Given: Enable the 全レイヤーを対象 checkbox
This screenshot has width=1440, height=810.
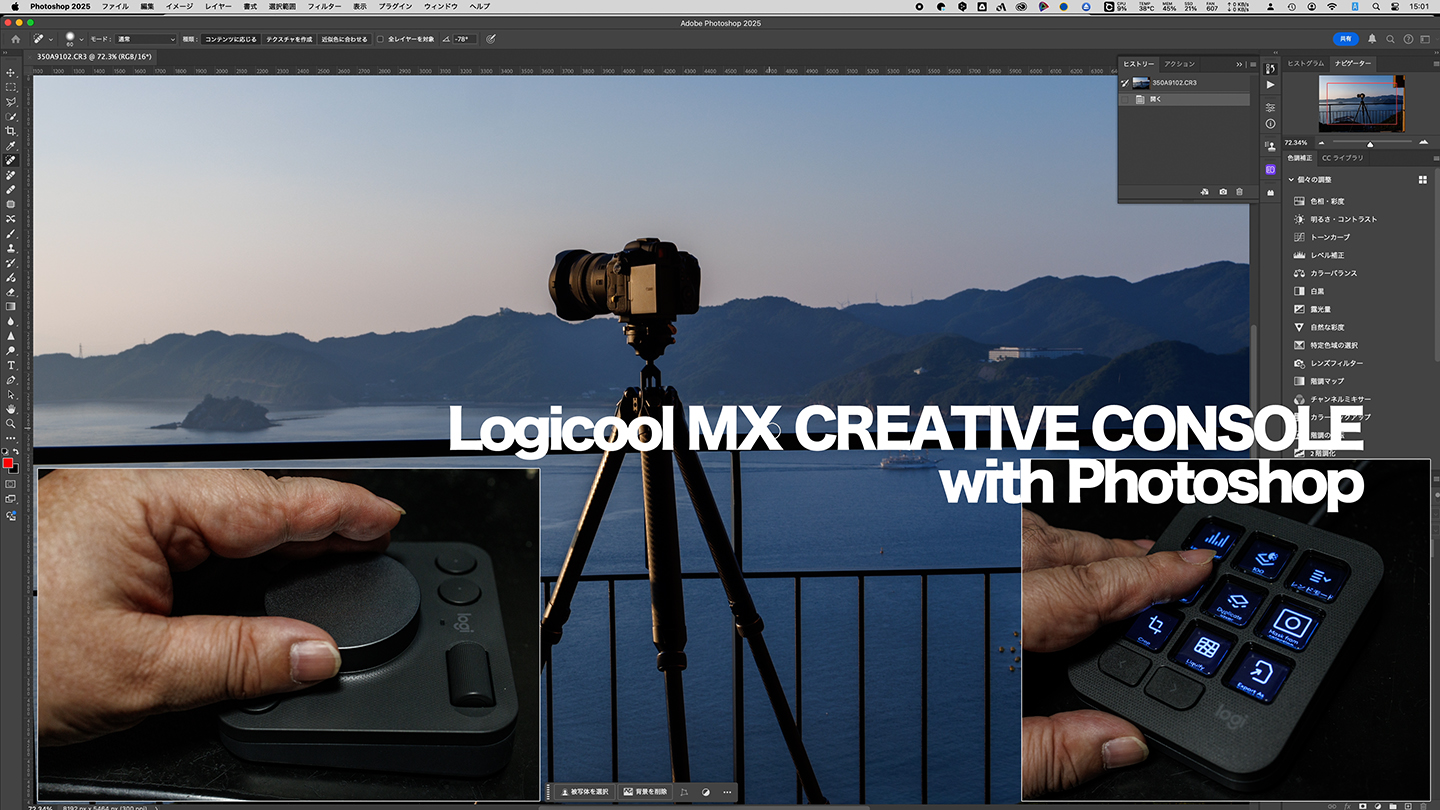Looking at the screenshot, I should 379,39.
